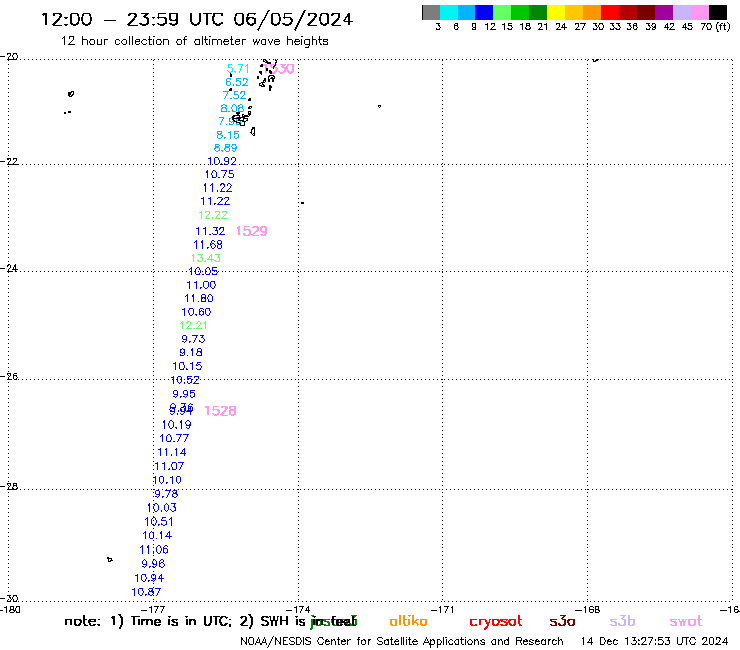Viewport: 740px width, 650px height.
Task: Click the green wave height value '12.22'
Action: [x=213, y=215]
